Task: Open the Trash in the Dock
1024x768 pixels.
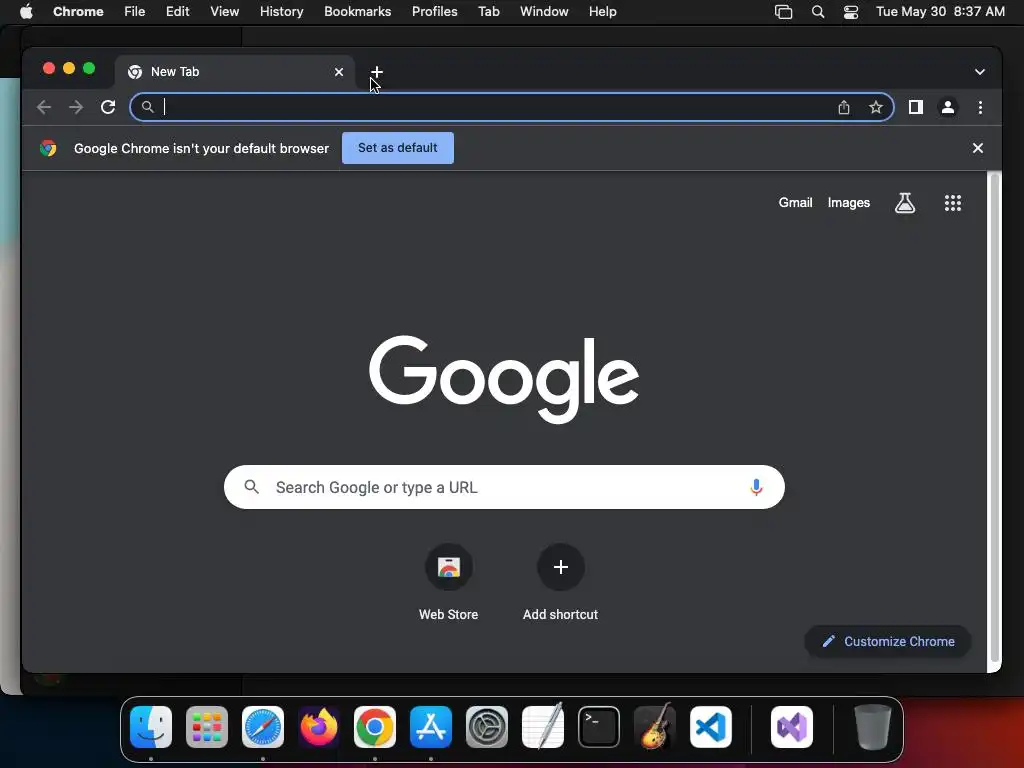Action: 872,727
